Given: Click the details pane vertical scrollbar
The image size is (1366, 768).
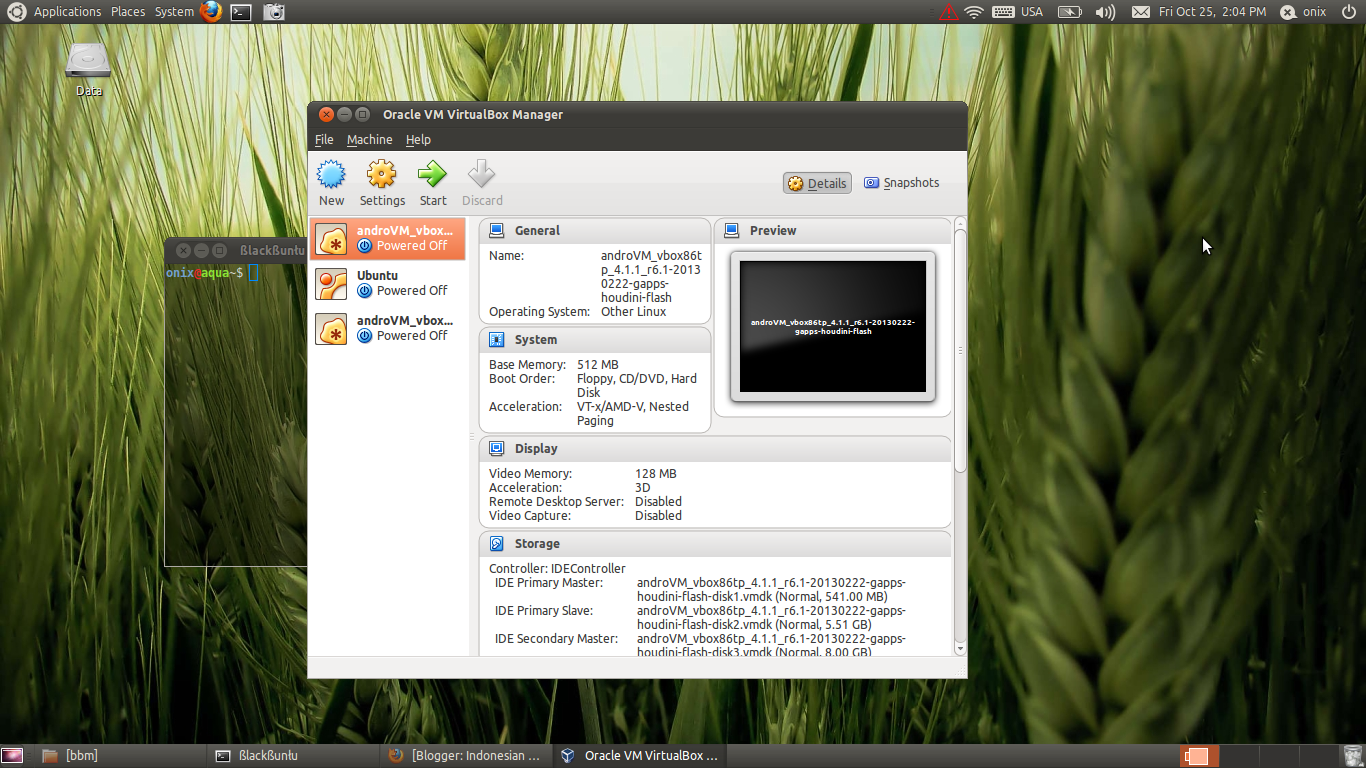Looking at the screenshot, I should (960, 350).
